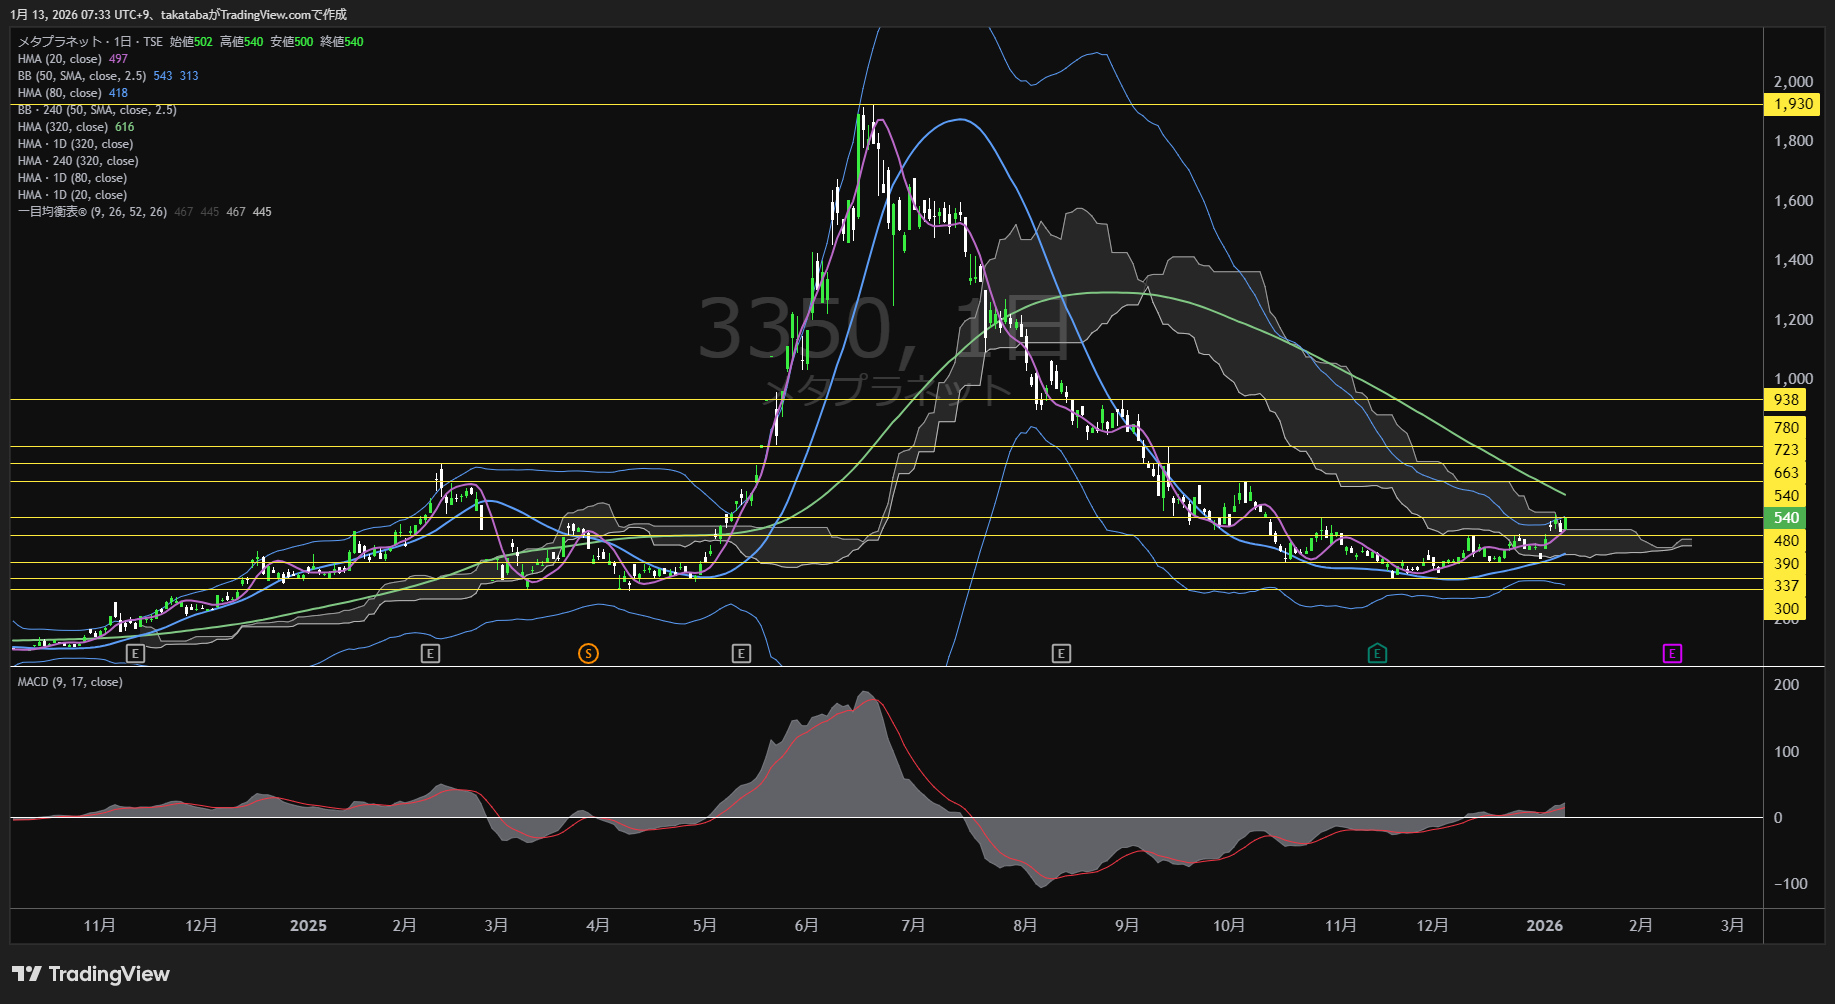The image size is (1835, 1004).
Task: Click the magenta upcoming earnings marker
Action: [1672, 653]
